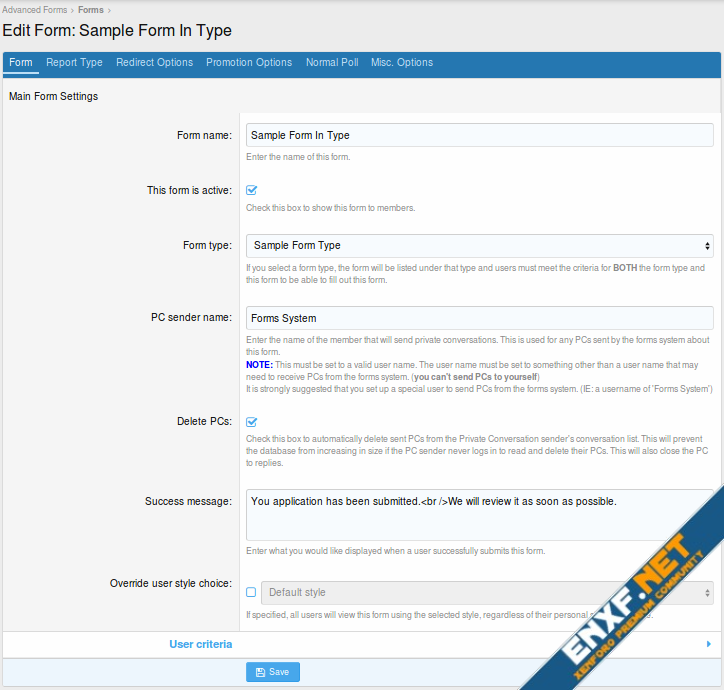
Task: Click the blue NOTE: label
Action: pyautogui.click(x=259, y=365)
